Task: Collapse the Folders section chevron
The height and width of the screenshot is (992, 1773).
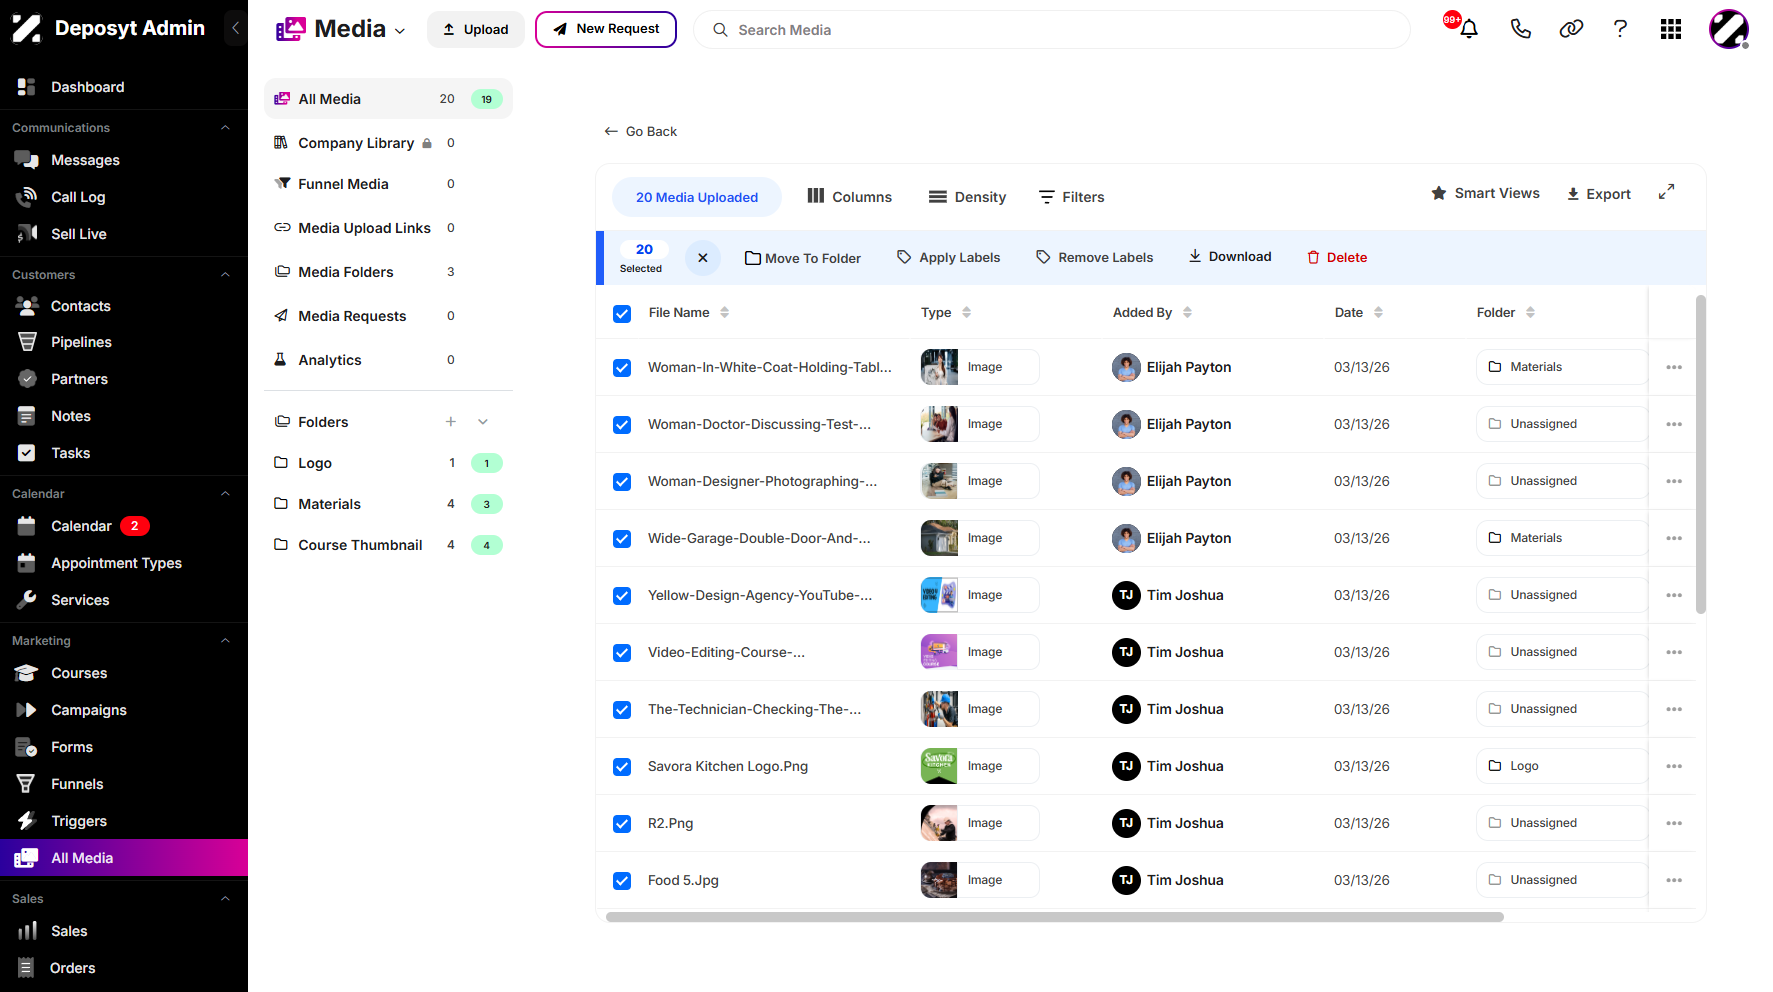Action: 483,422
